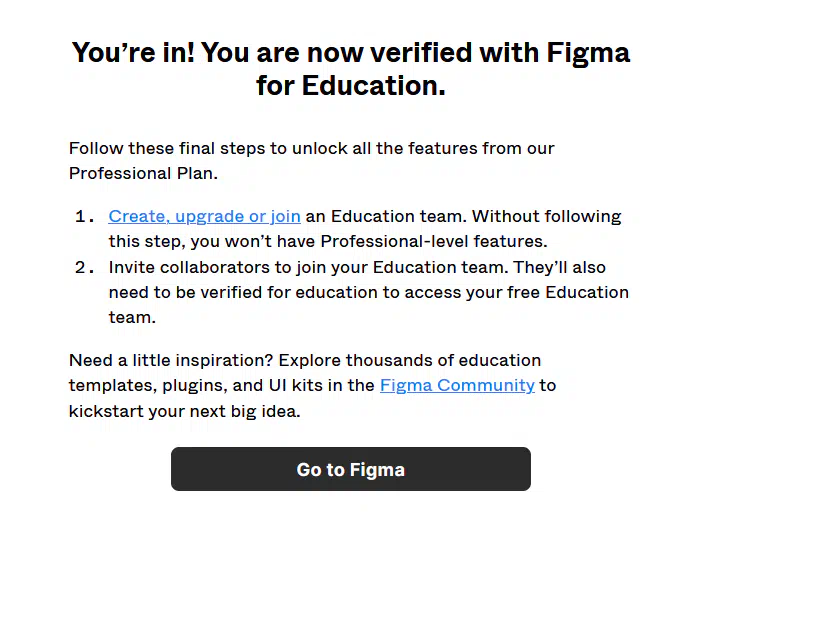Click the "Professional Plan." text
The image size is (840, 634).
tap(143, 174)
